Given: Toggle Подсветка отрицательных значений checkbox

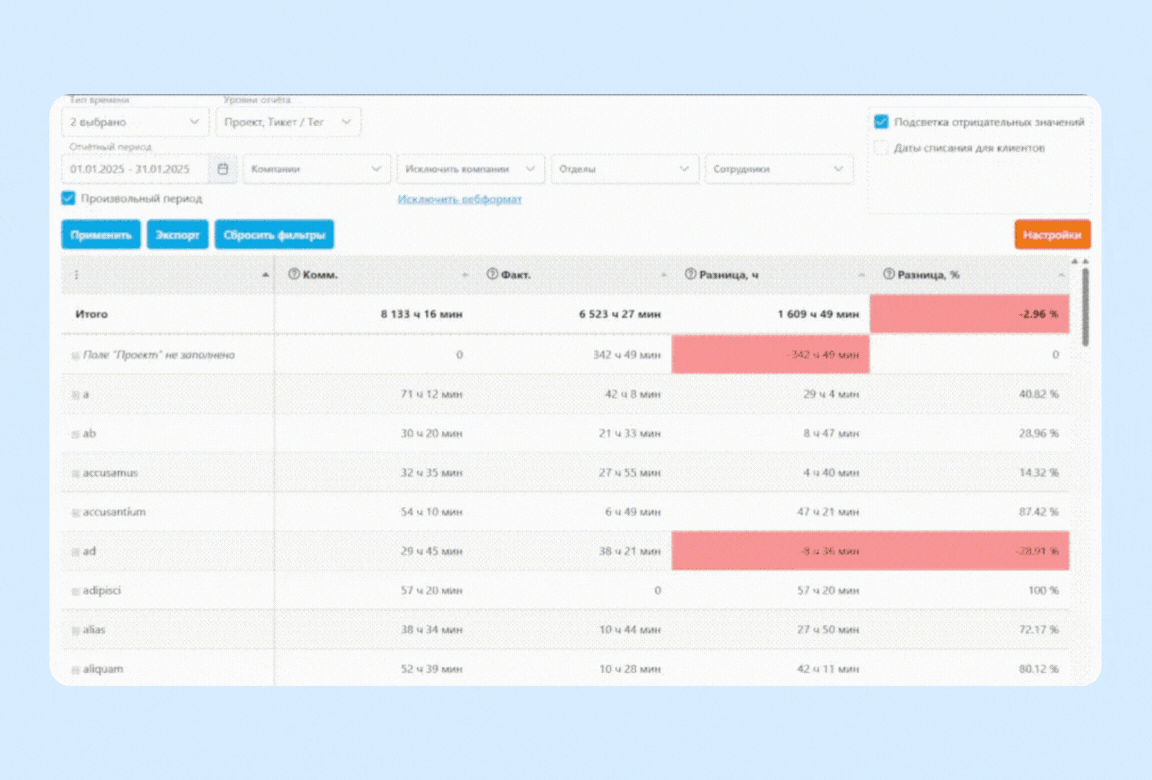Looking at the screenshot, I should [882, 122].
